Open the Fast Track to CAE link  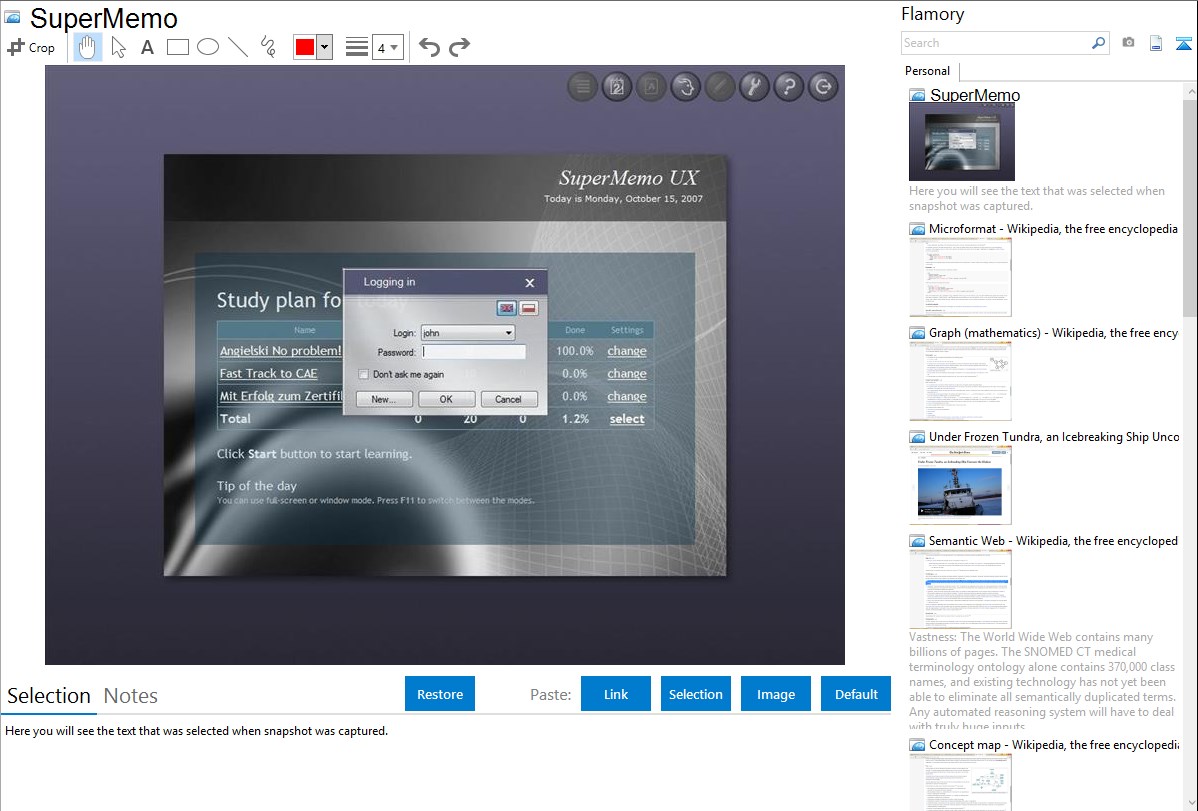pyautogui.click(x=268, y=374)
